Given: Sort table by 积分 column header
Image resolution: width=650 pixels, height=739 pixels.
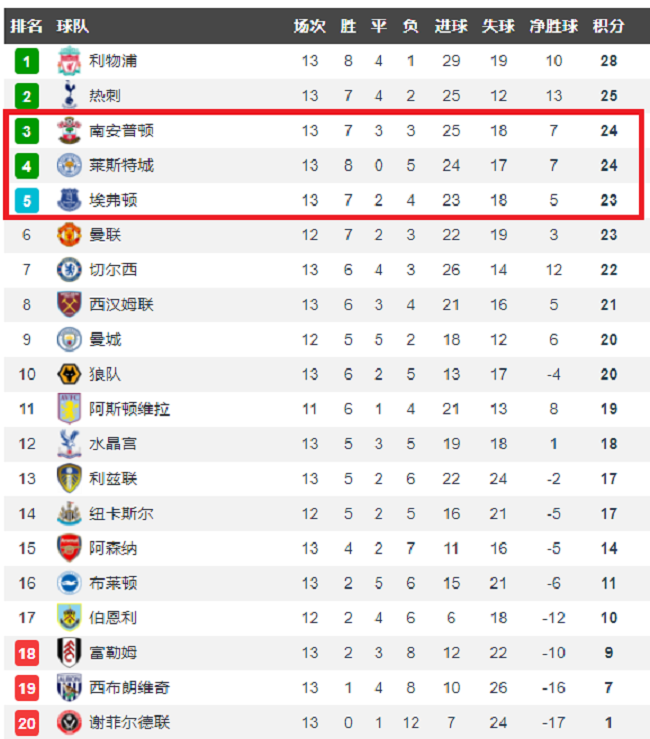Looking at the screenshot, I should pos(609,26).
